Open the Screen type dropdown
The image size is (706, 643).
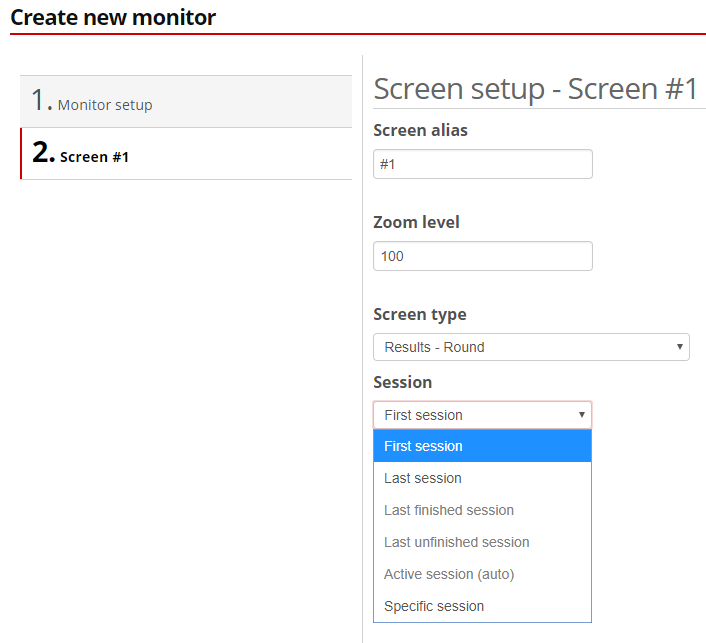pos(530,347)
